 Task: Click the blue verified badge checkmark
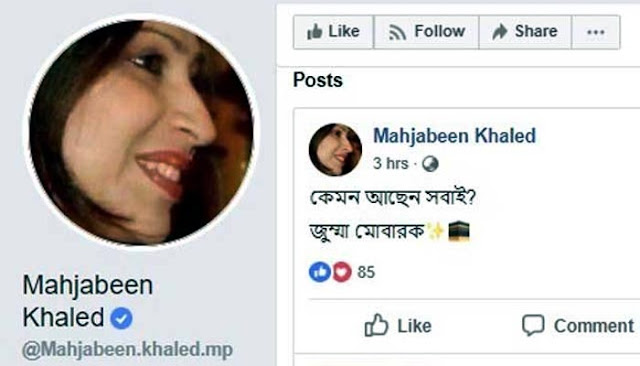[122, 318]
